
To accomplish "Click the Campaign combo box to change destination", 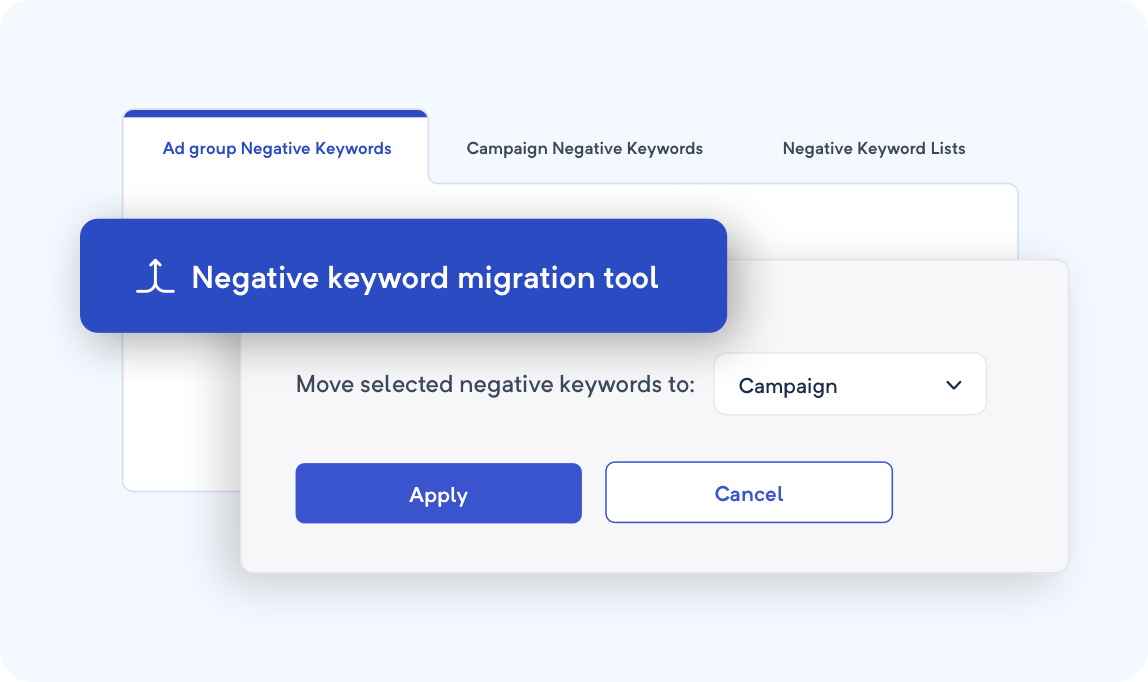I will [850, 384].
